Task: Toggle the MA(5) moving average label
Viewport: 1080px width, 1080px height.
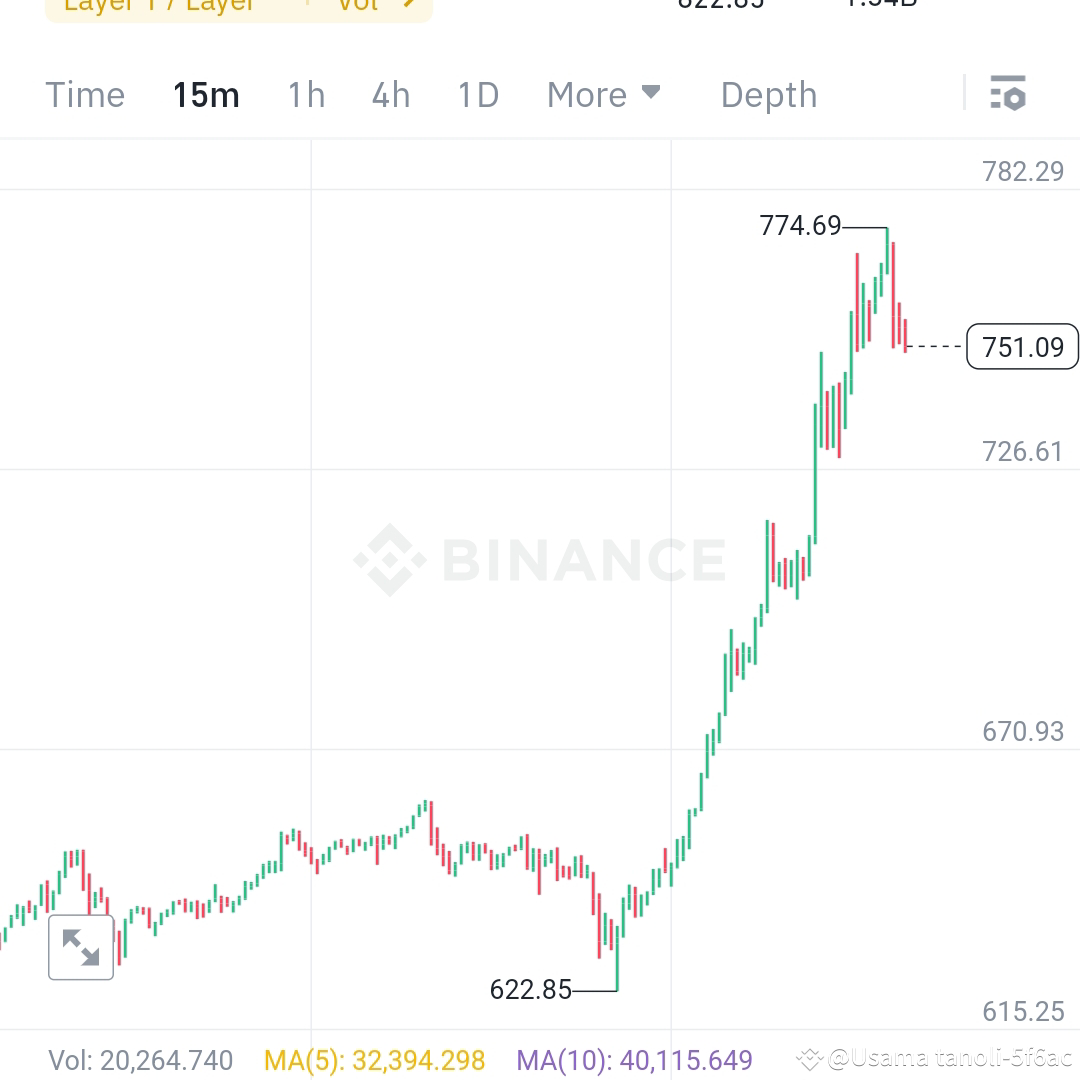Action: 374,1061
